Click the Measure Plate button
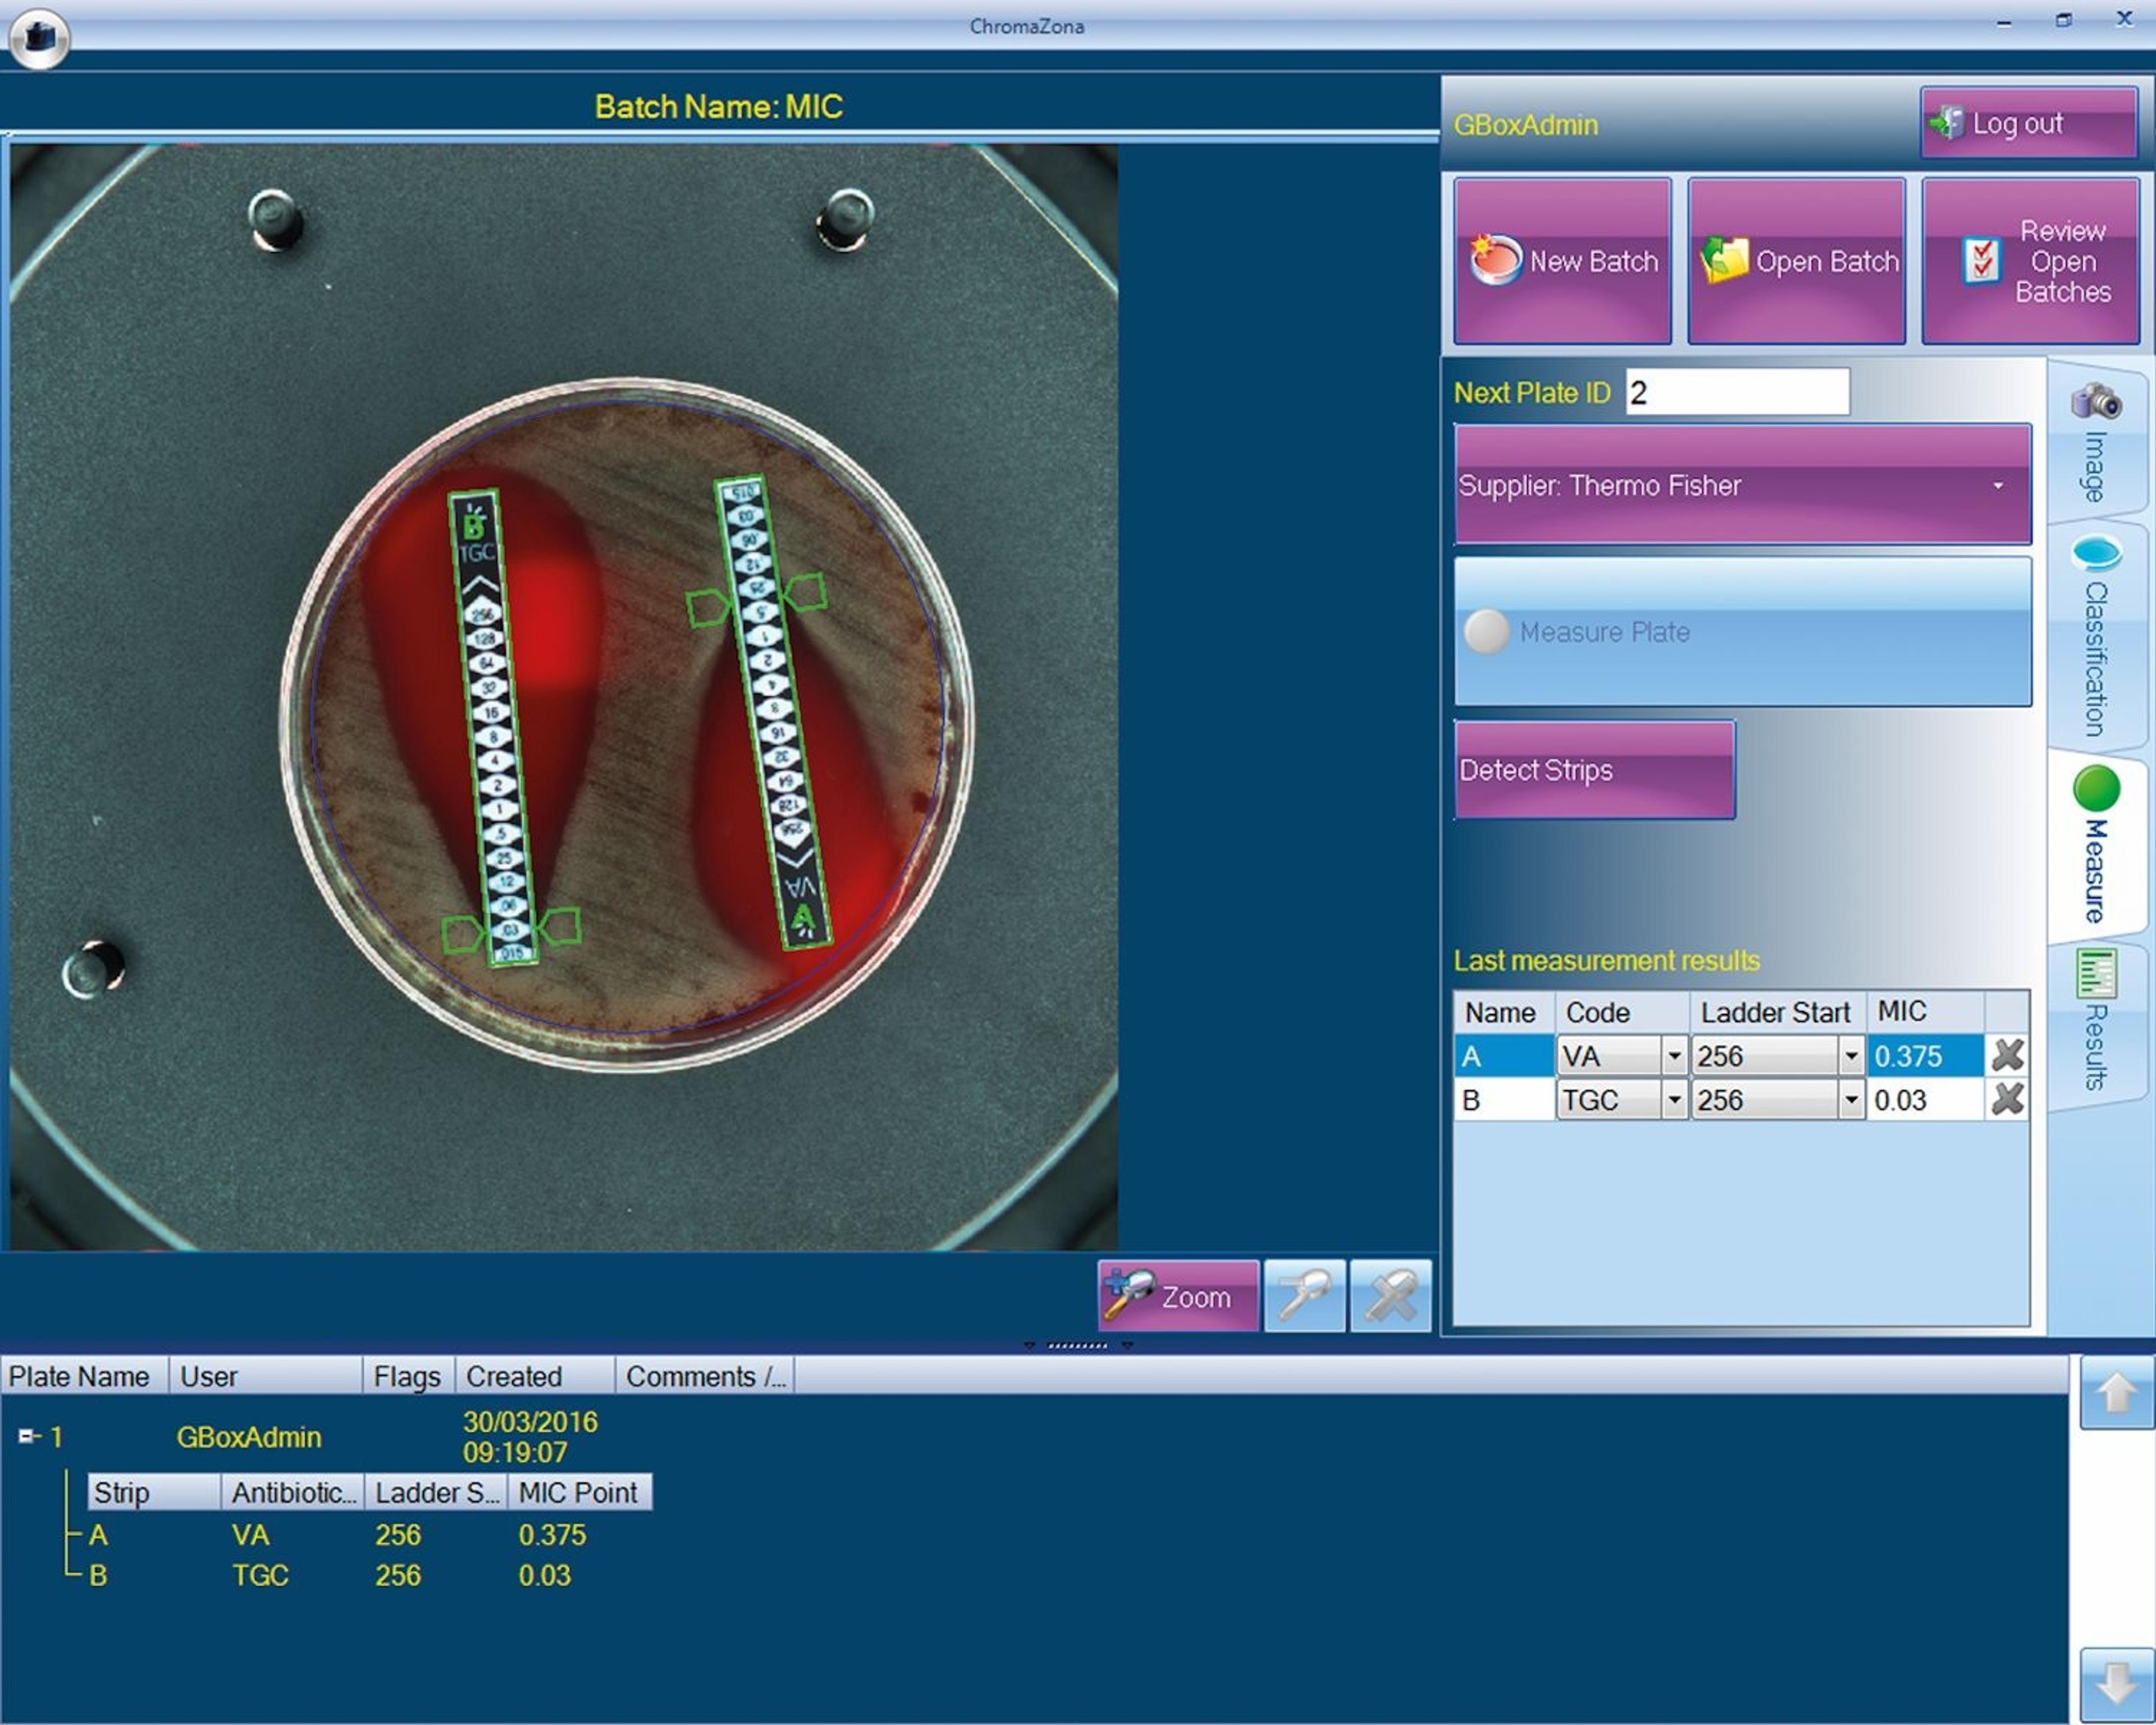This screenshot has height=1725, width=2156. 1742,631
